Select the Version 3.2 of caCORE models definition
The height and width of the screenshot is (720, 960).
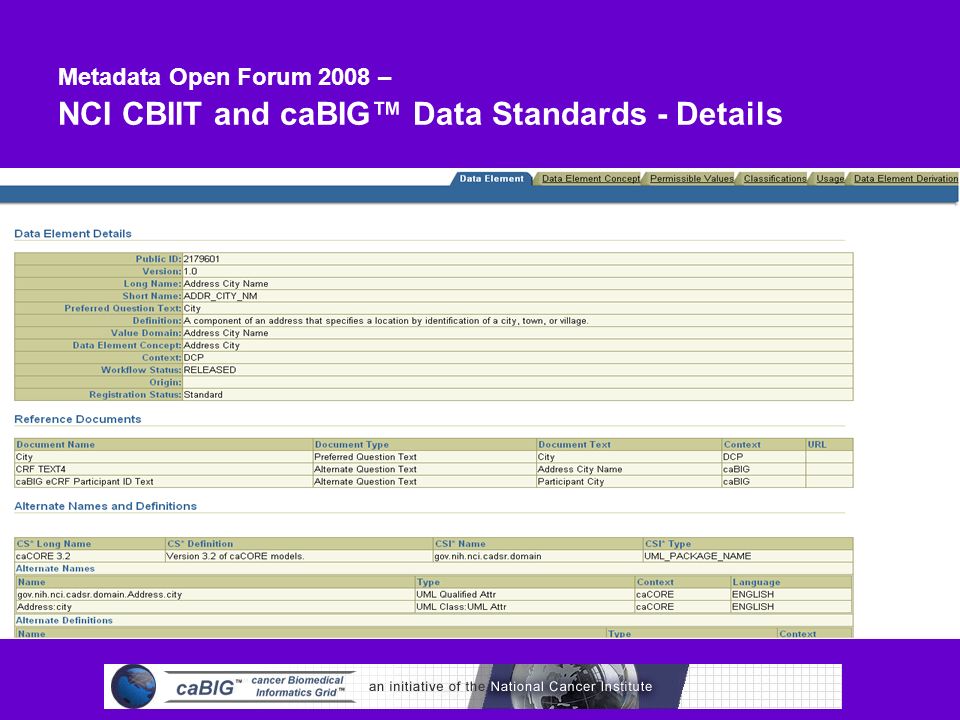point(236,556)
